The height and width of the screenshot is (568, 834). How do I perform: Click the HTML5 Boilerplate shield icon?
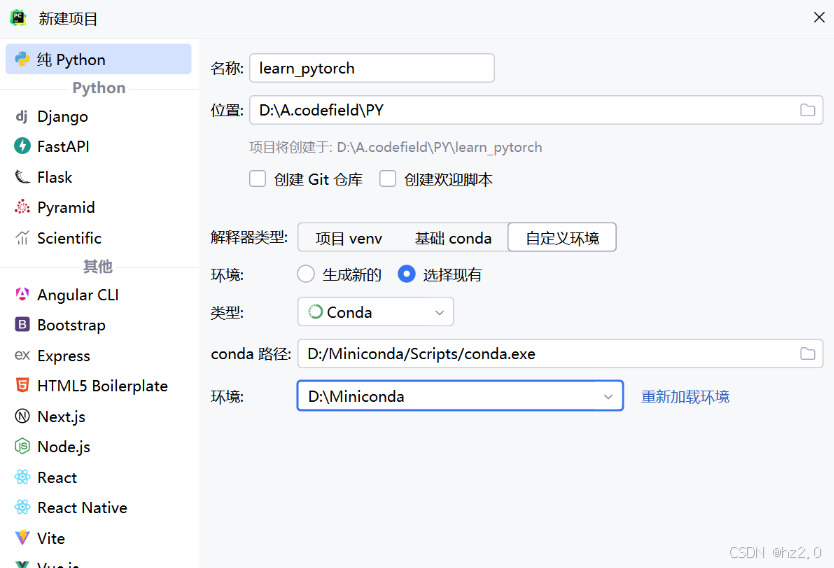(x=22, y=385)
